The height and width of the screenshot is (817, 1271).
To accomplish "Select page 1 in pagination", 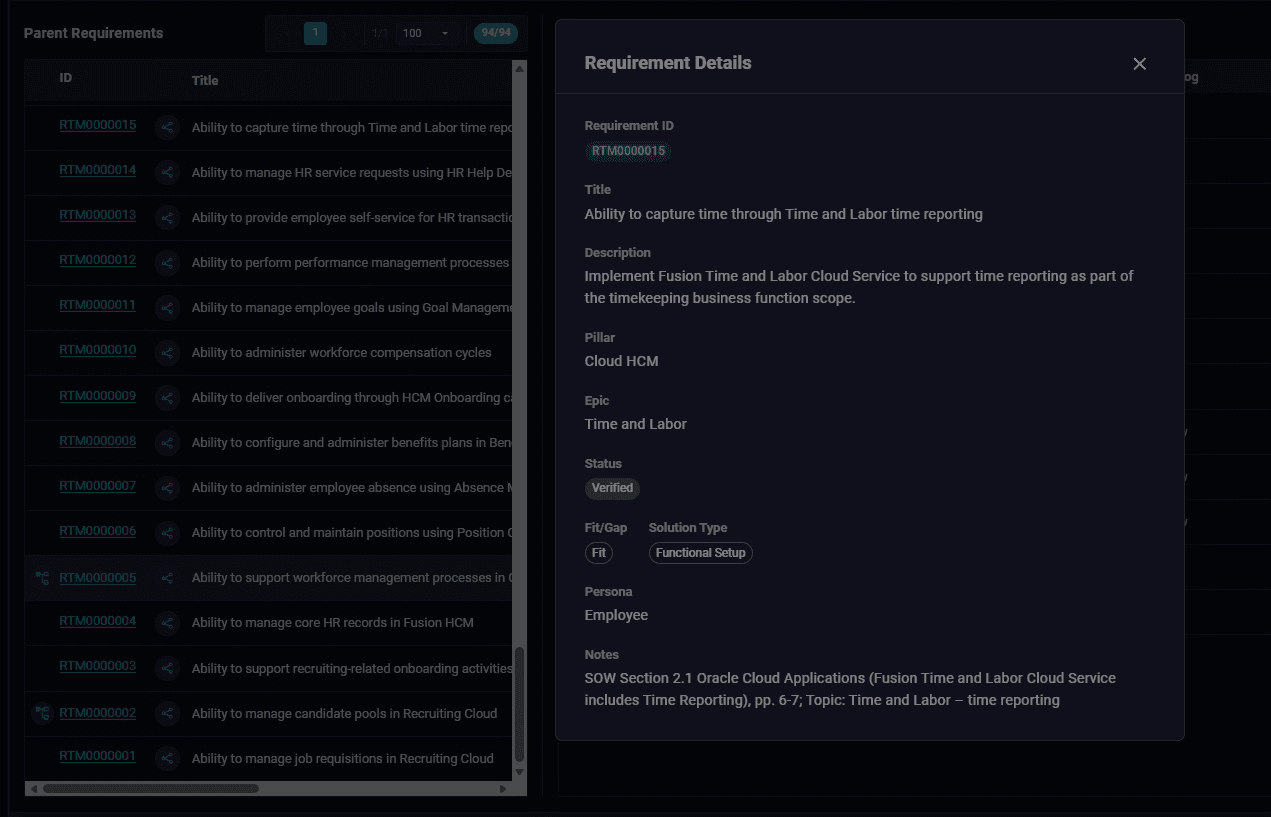I will (x=315, y=33).
